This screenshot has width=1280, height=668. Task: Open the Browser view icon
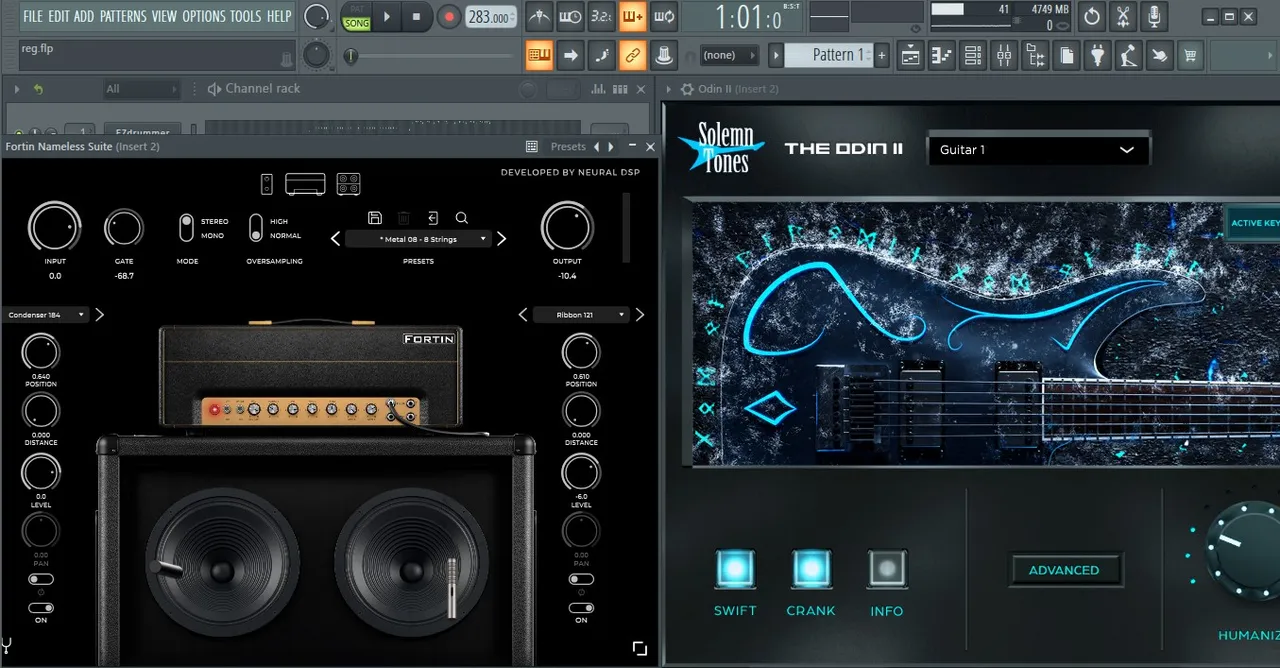point(1035,55)
